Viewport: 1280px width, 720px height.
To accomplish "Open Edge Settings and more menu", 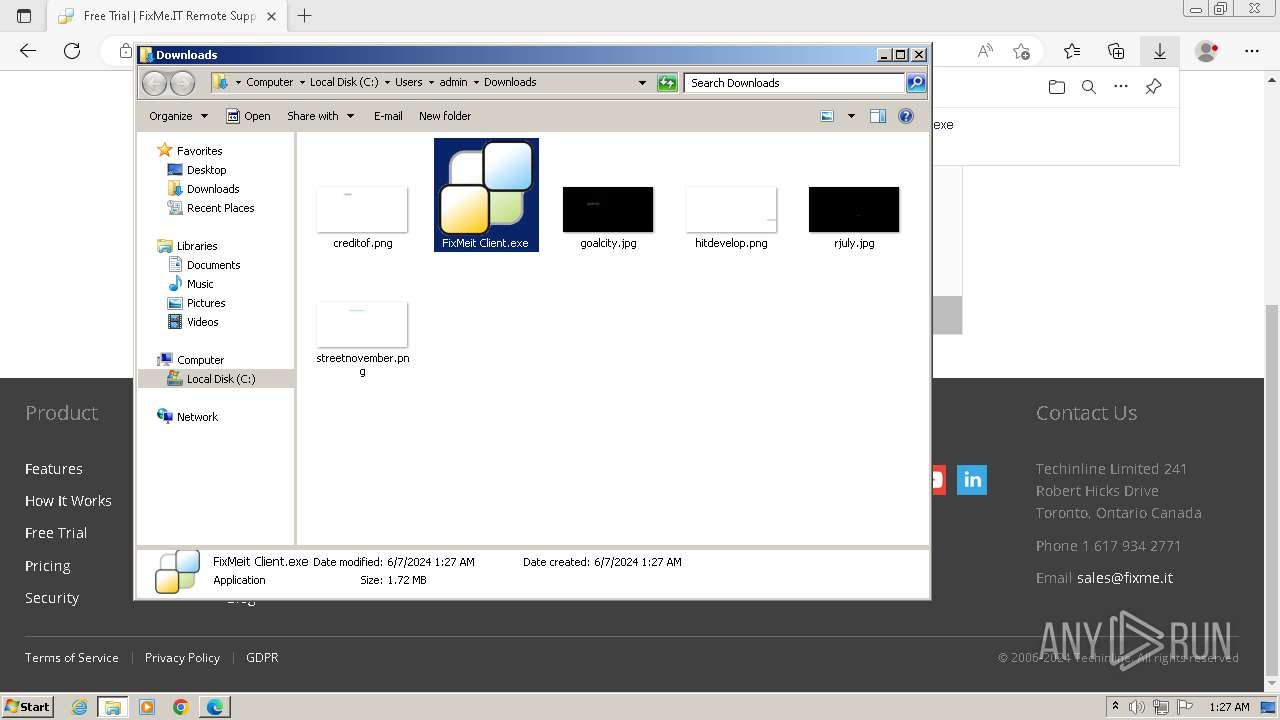I will click(1252, 51).
